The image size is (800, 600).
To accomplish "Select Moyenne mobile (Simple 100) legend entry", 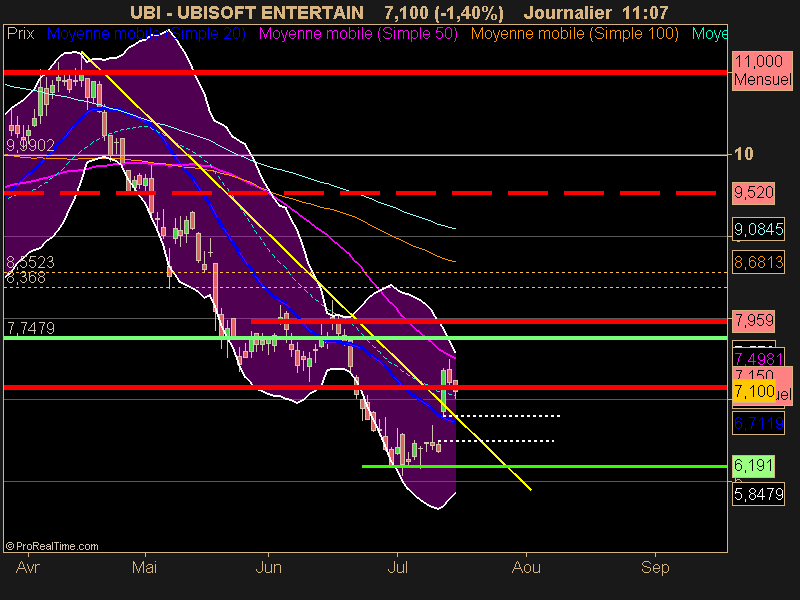I will point(574,34).
